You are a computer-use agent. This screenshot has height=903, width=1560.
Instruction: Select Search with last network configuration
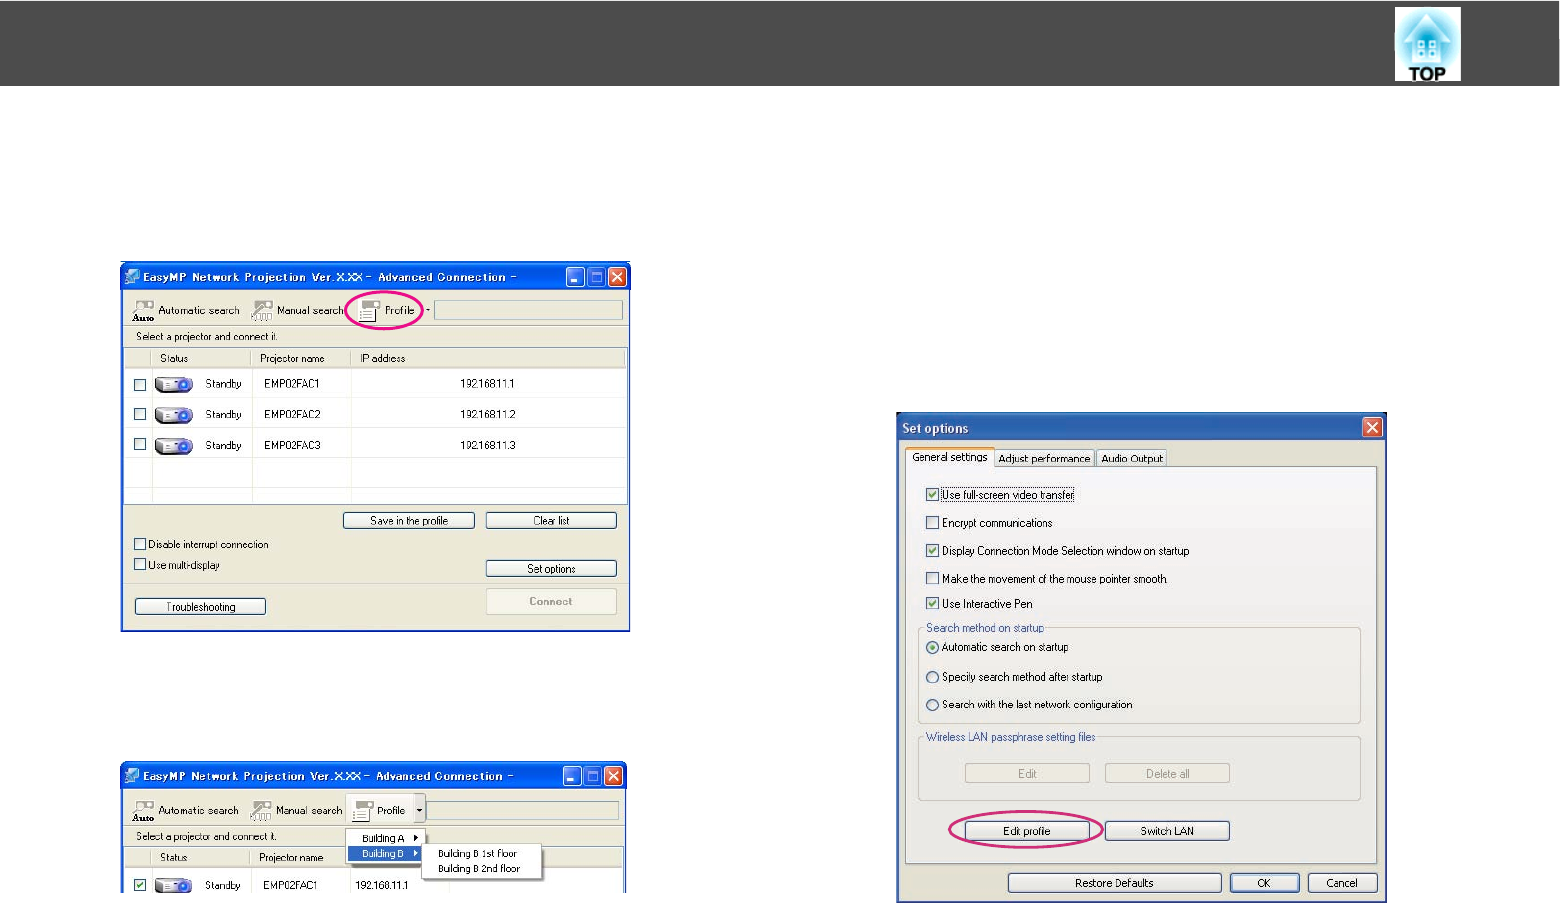[932, 705]
